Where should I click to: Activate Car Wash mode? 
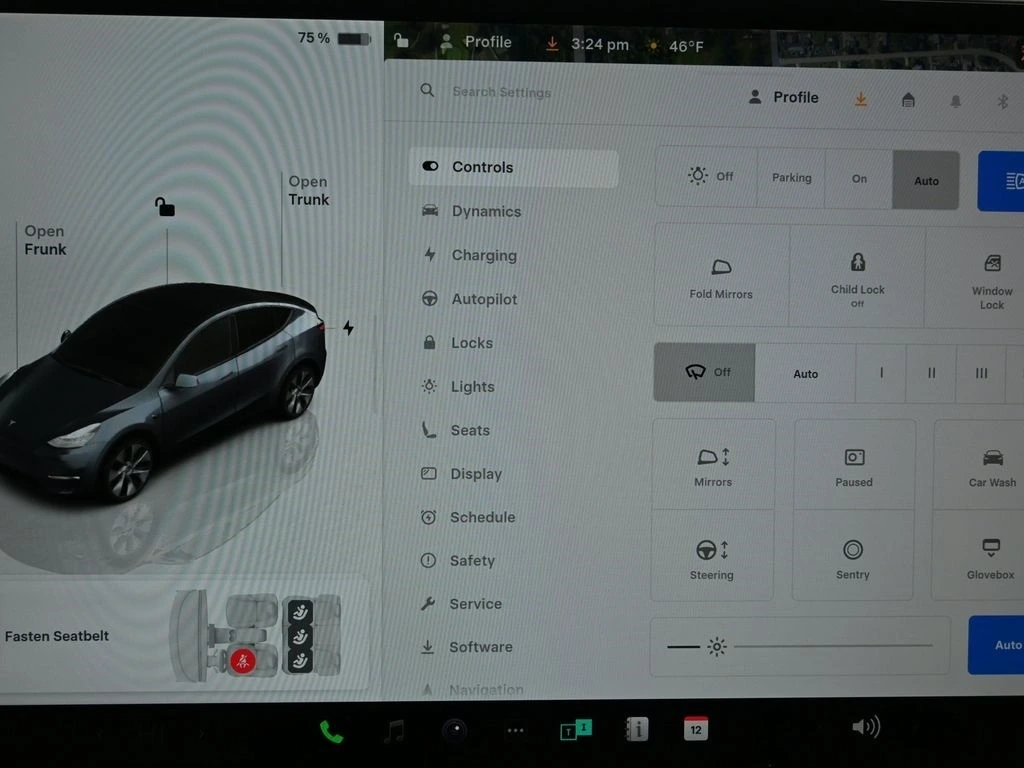click(992, 466)
